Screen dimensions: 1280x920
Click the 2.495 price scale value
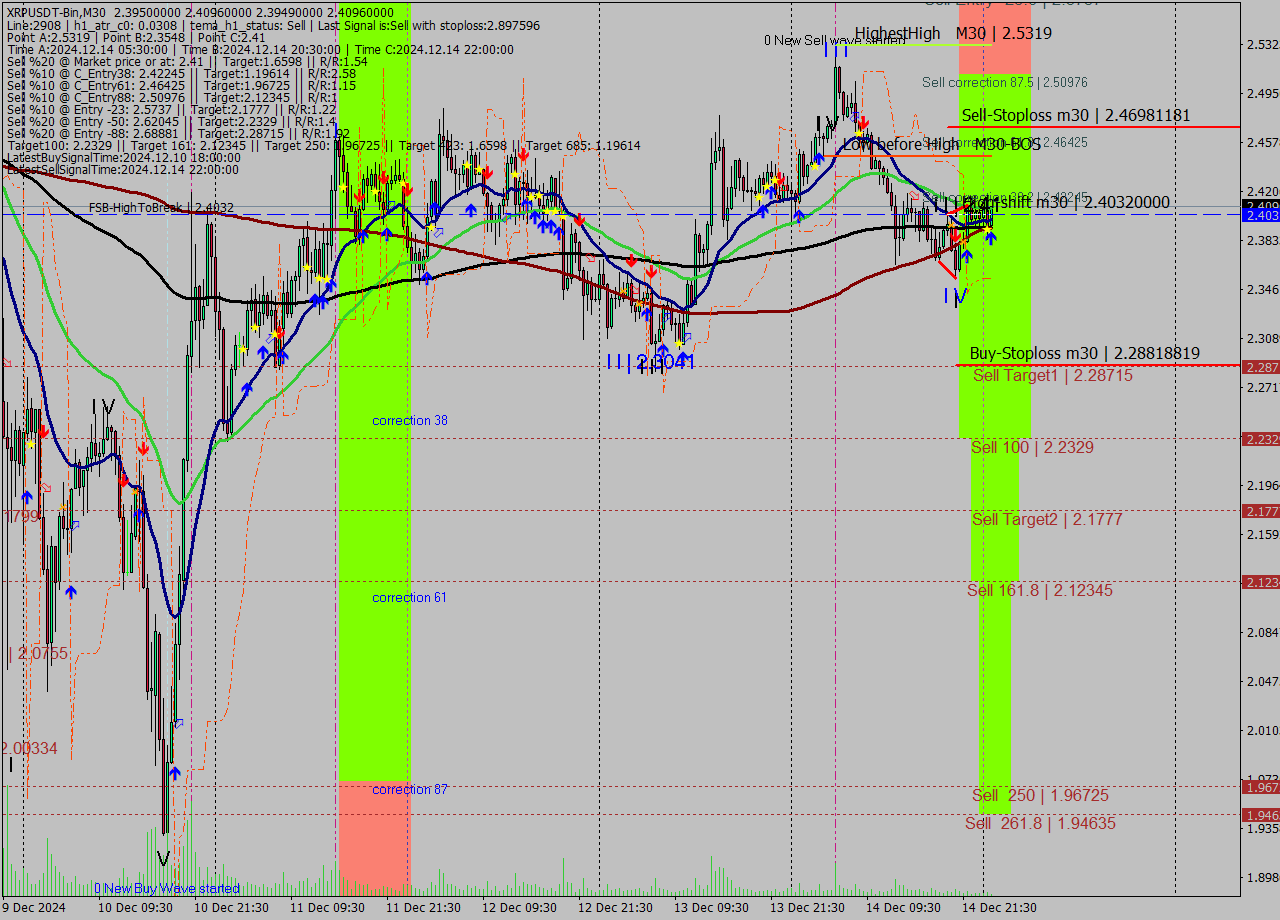(1263, 94)
